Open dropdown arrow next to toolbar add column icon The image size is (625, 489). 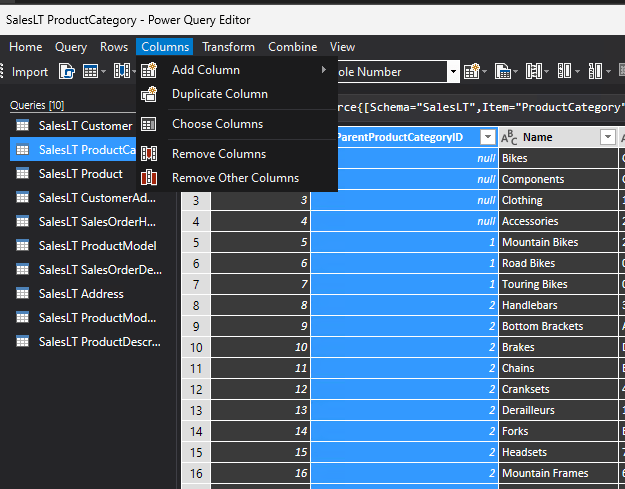485,72
